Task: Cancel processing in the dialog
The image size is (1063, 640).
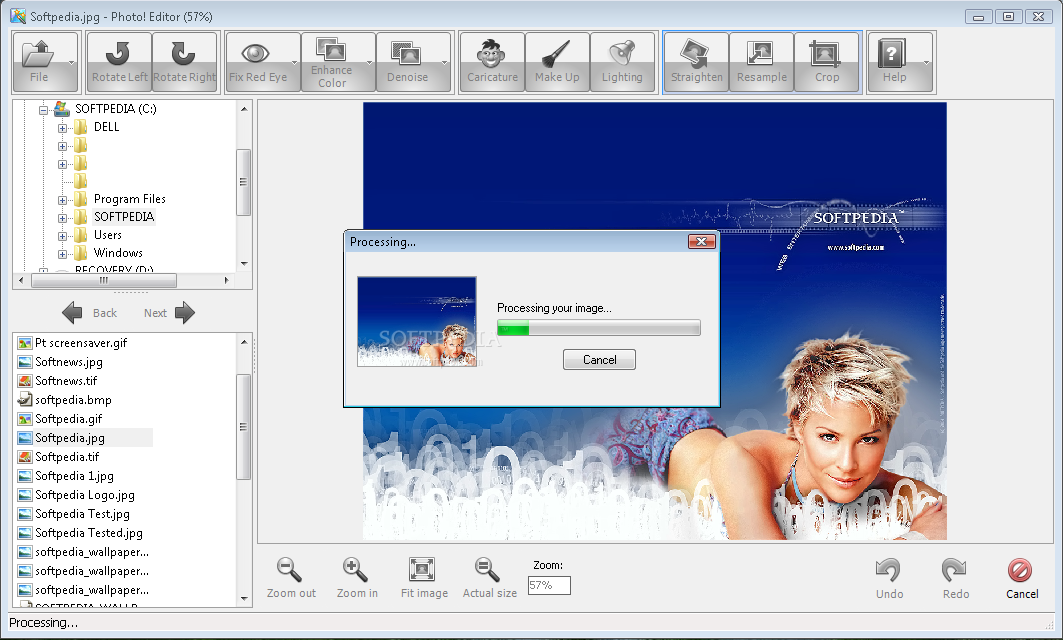Action: tap(599, 359)
